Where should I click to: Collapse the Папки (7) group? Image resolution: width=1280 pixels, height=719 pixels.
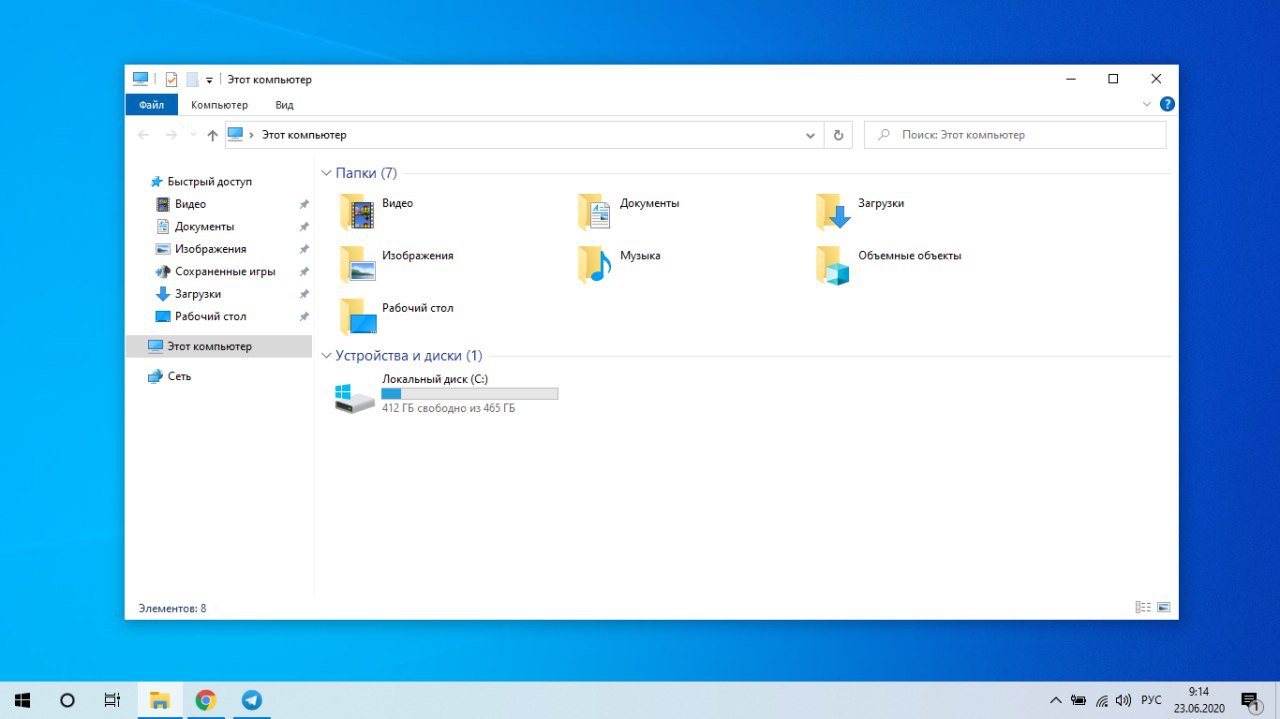[x=326, y=173]
